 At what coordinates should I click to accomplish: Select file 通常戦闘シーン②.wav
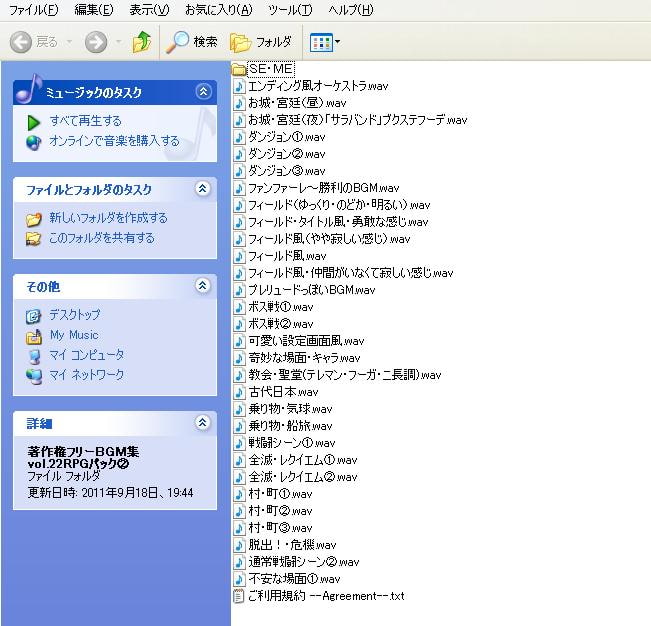(303, 562)
